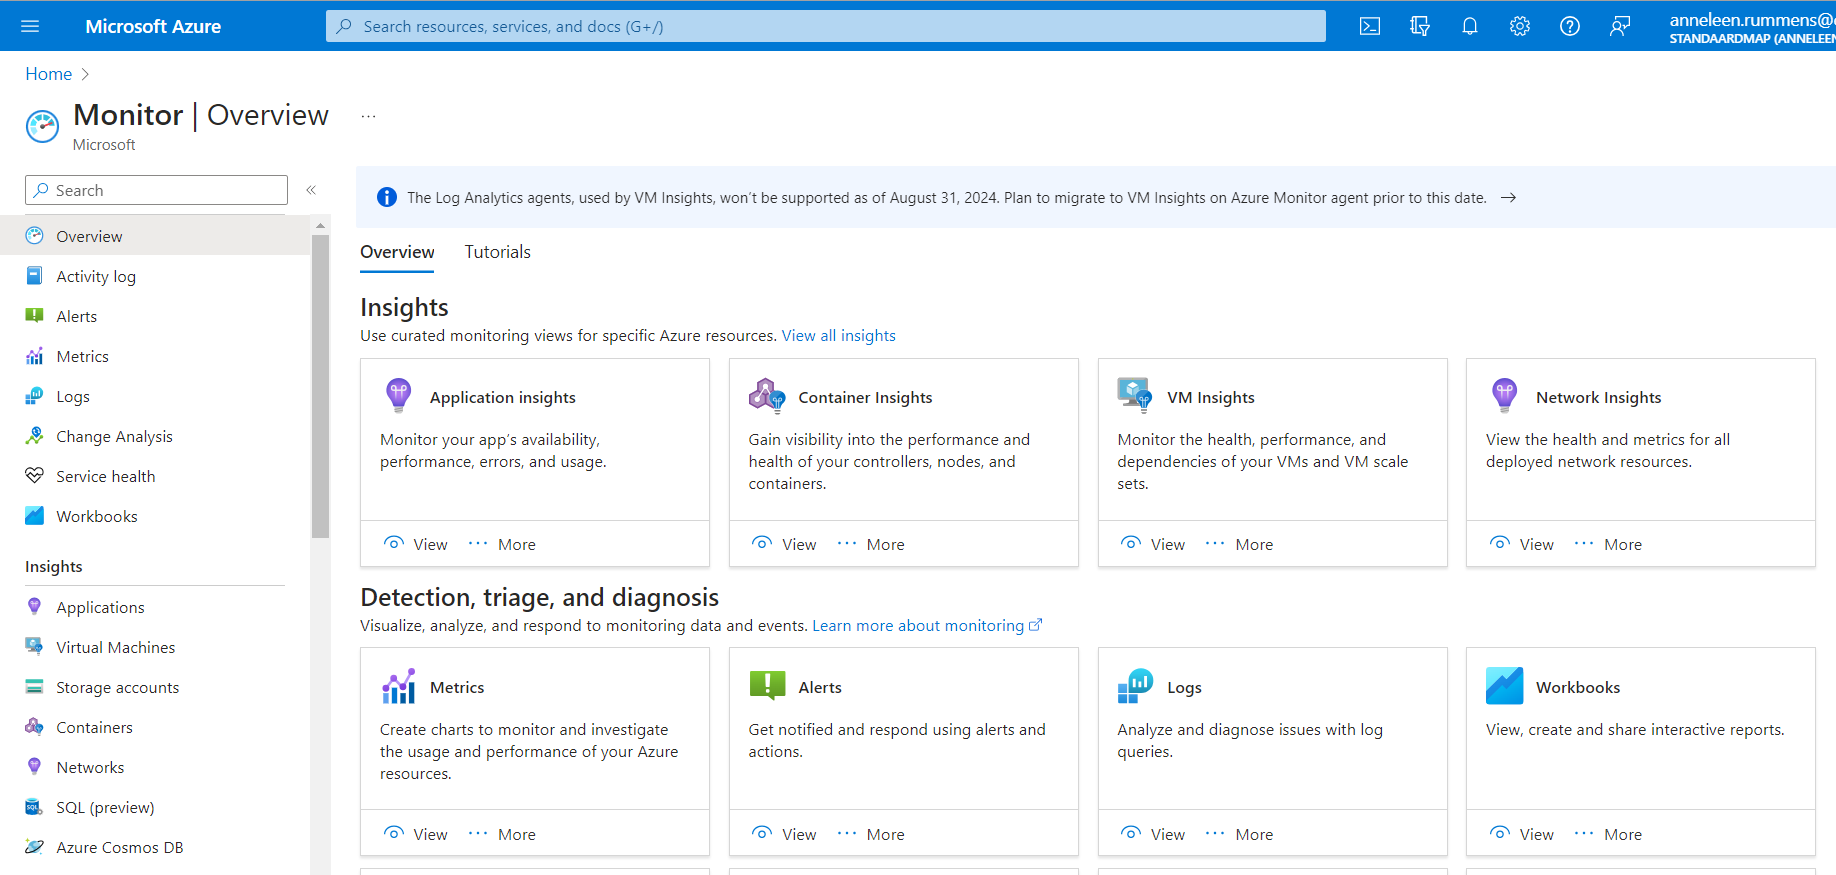
Task: Click the VM Insights card icon
Action: tap(1135, 396)
